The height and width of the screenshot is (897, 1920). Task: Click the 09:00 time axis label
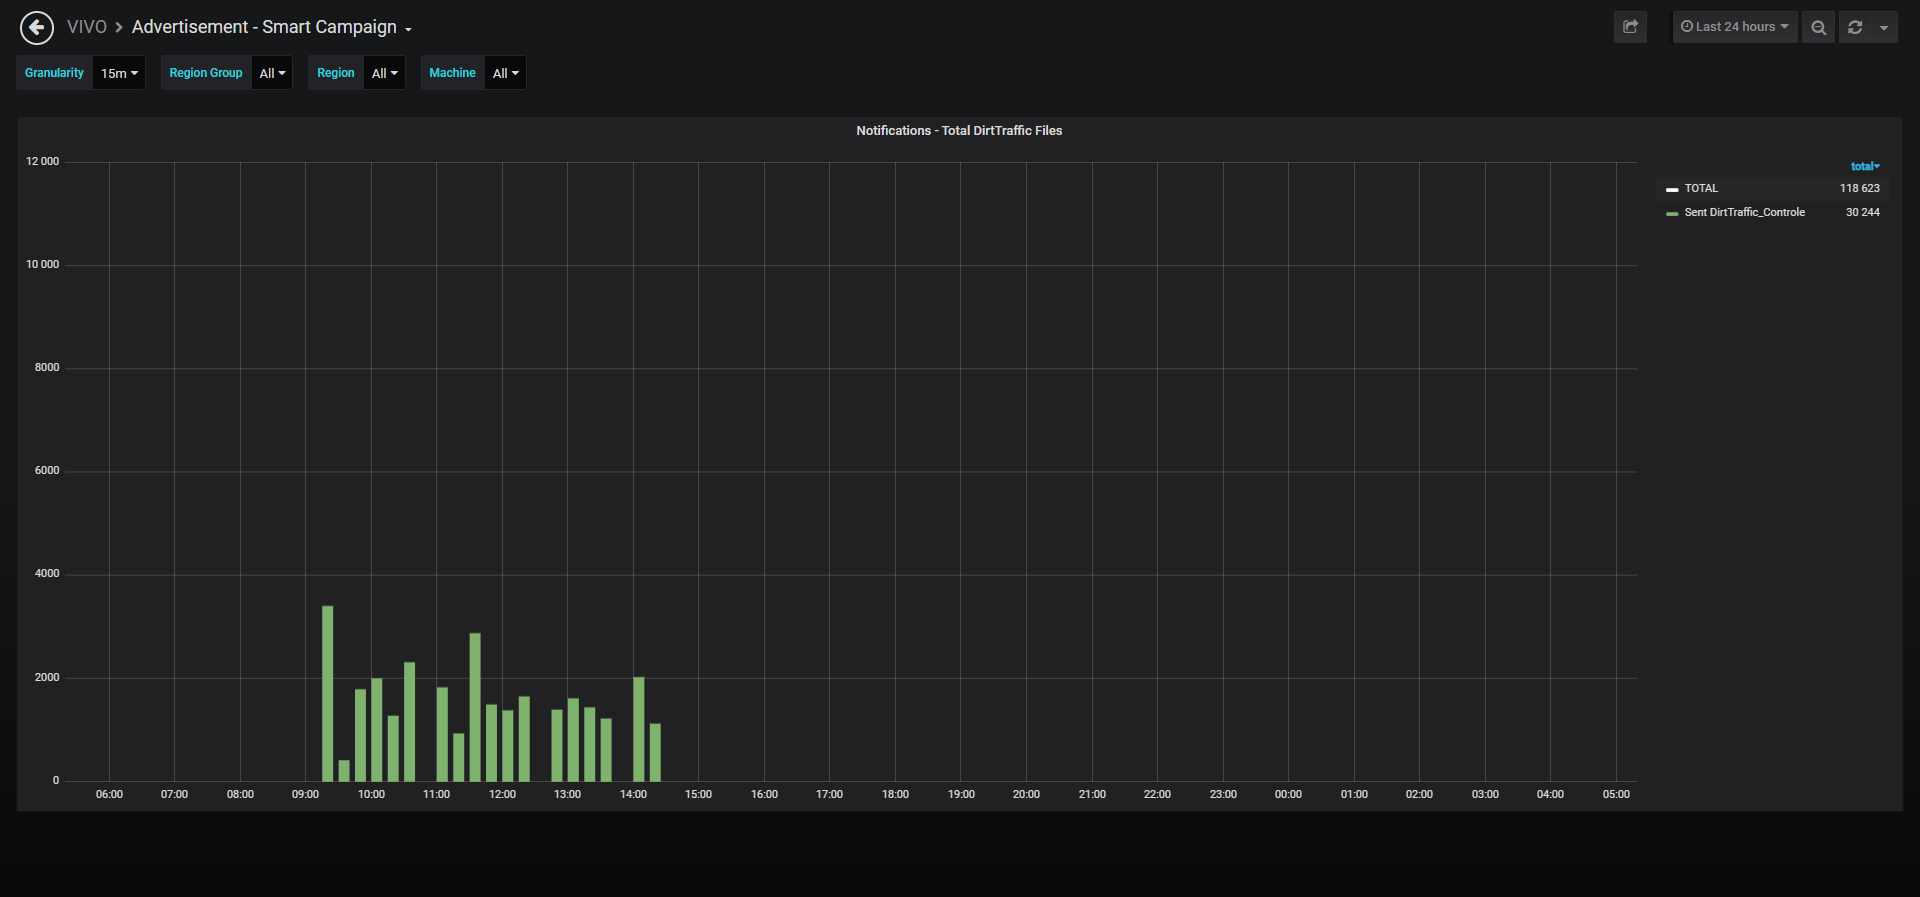(x=305, y=794)
